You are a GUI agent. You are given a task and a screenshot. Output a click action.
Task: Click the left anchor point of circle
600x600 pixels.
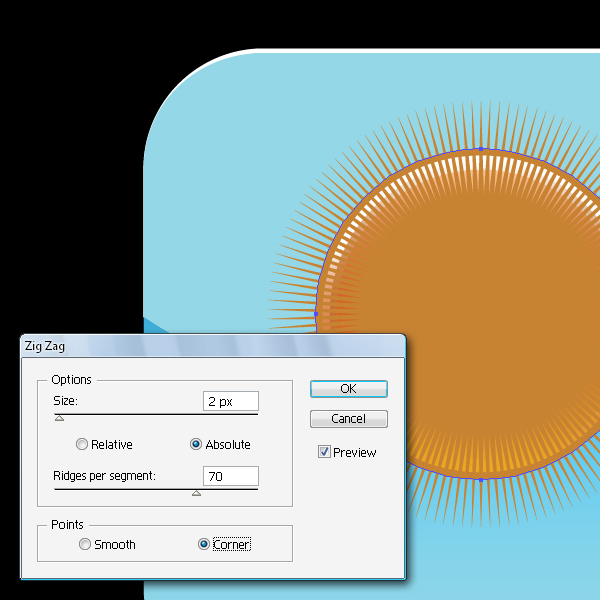coord(316,314)
